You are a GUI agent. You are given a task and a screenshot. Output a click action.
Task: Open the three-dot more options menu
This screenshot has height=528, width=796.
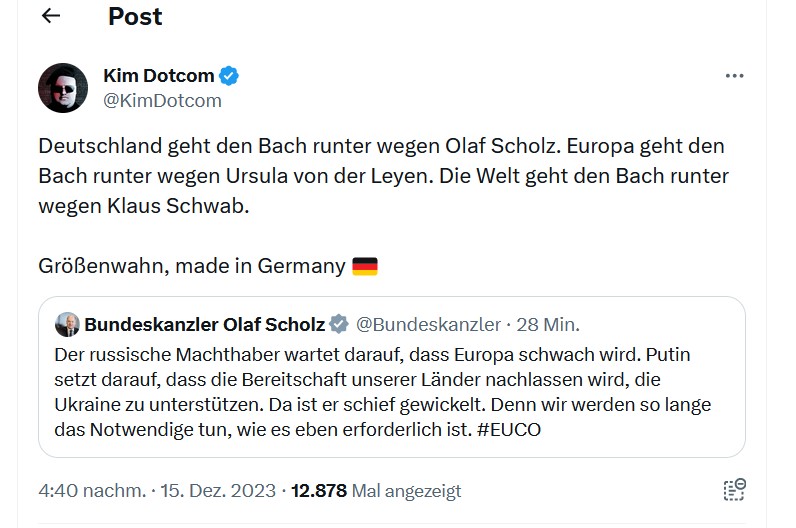click(735, 76)
